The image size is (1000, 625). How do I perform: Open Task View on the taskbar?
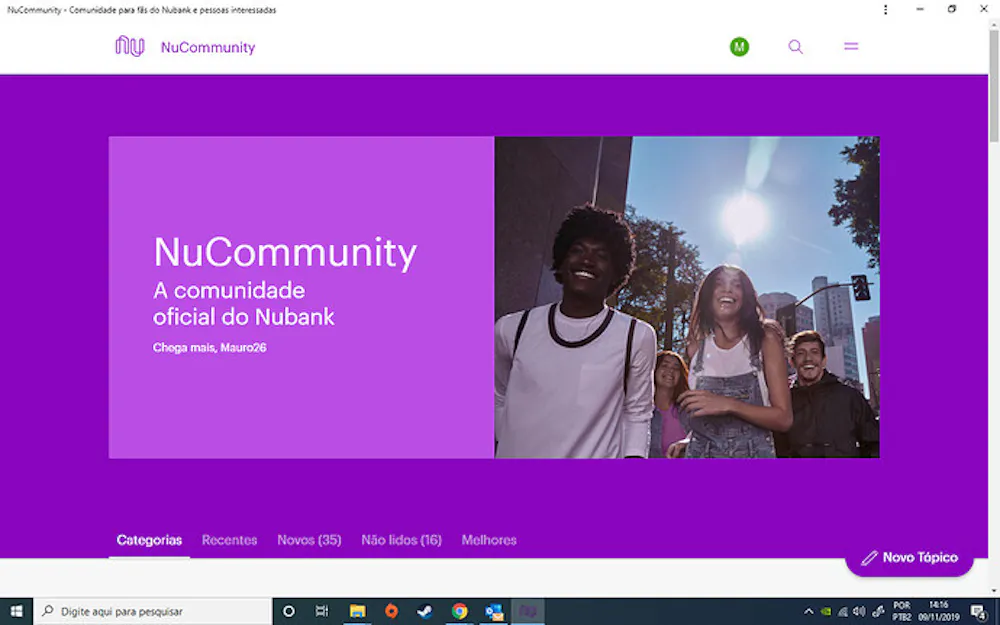[322, 611]
